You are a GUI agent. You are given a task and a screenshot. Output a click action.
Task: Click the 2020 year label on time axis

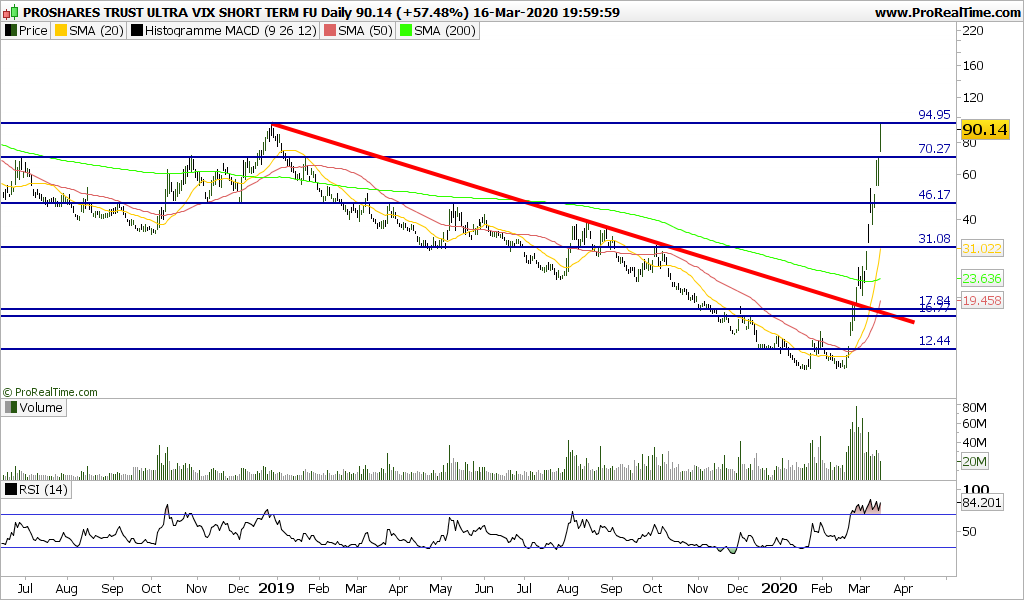779,588
